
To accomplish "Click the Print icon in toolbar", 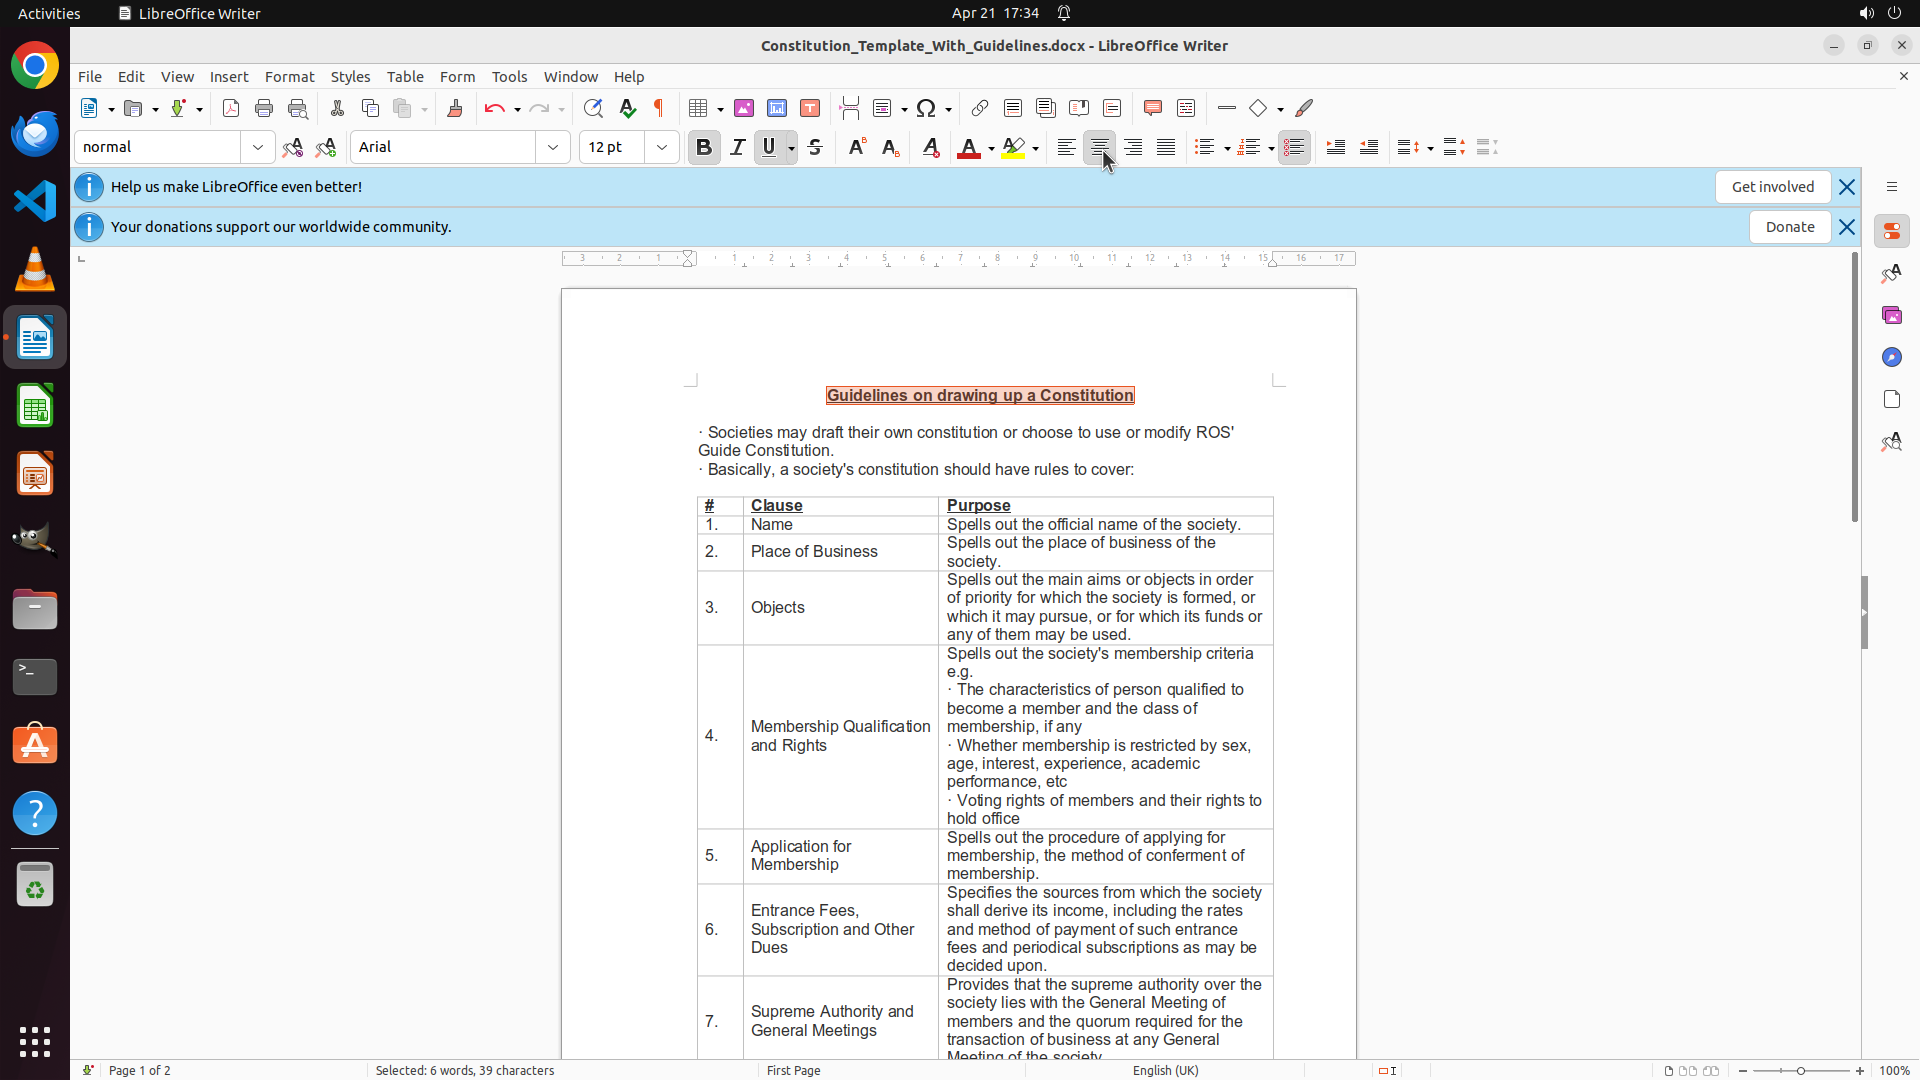I will (x=264, y=108).
